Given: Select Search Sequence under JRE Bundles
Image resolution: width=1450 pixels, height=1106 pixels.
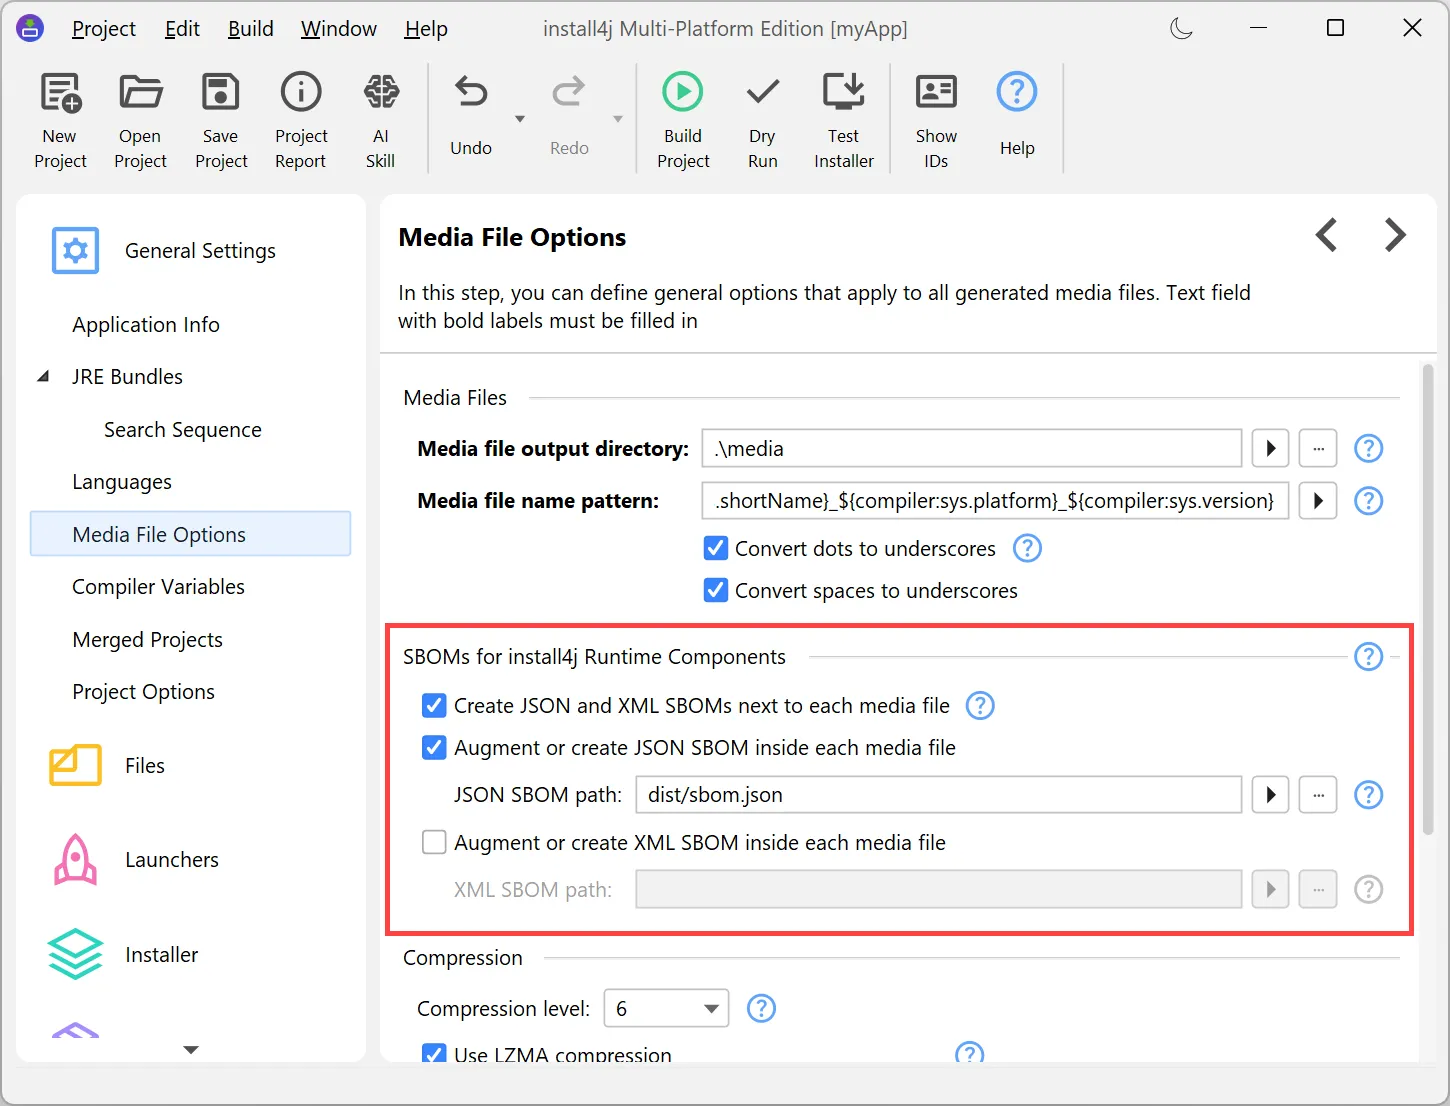Looking at the screenshot, I should (183, 430).
